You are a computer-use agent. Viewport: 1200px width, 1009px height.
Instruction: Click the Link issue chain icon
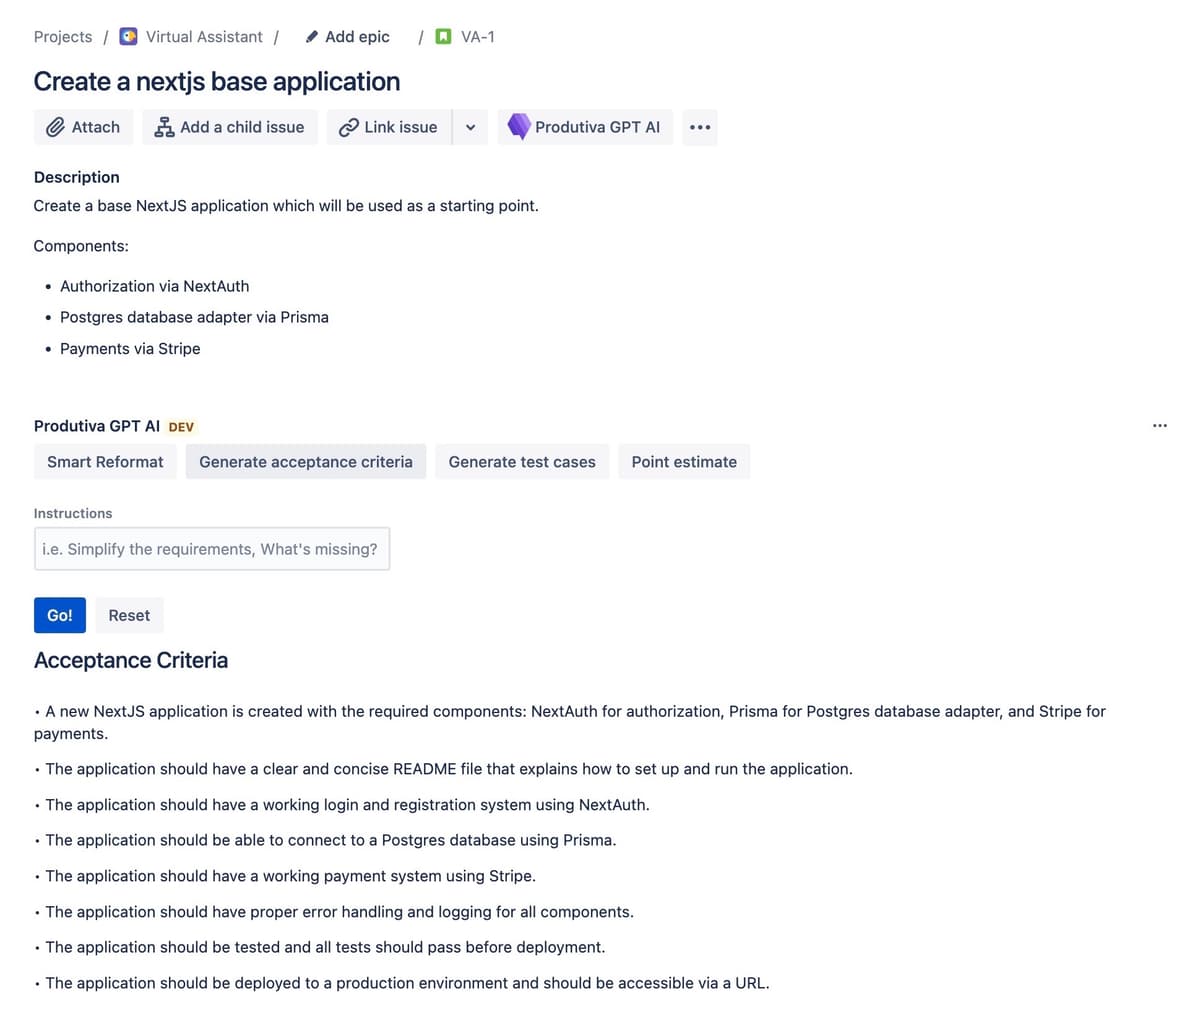[348, 127]
